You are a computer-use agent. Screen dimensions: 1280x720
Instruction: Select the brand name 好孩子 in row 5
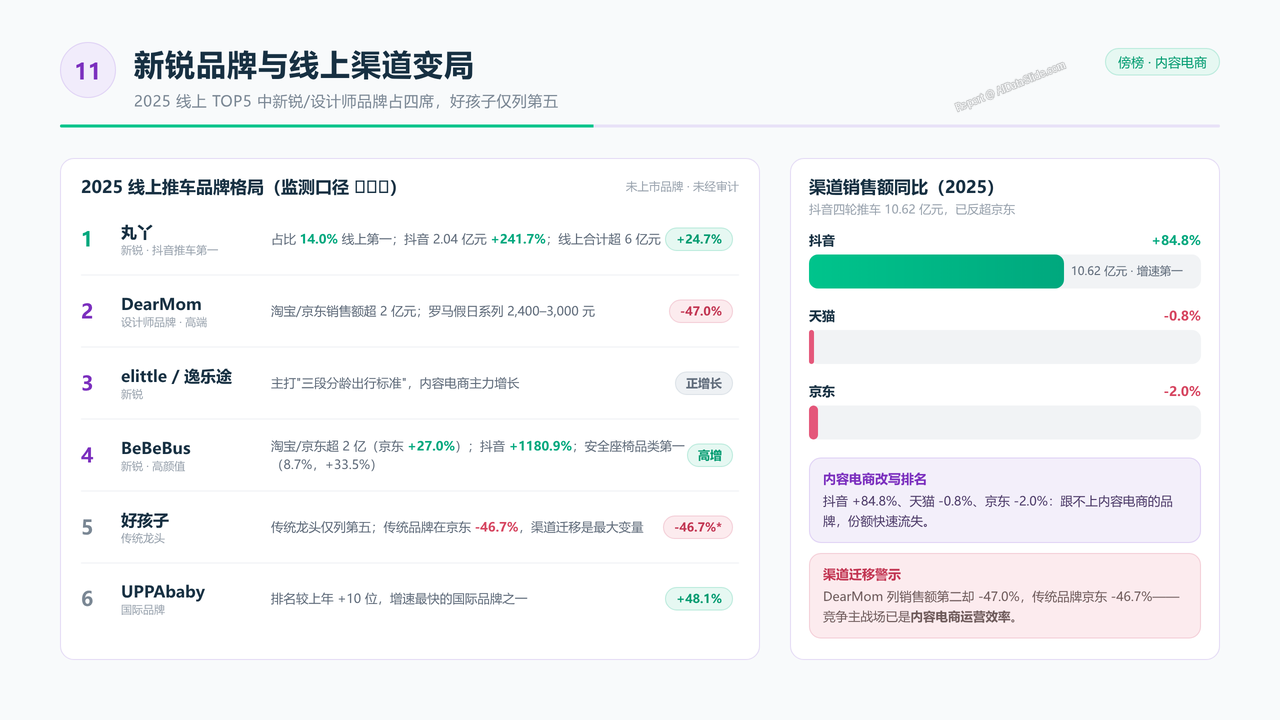pos(145,520)
